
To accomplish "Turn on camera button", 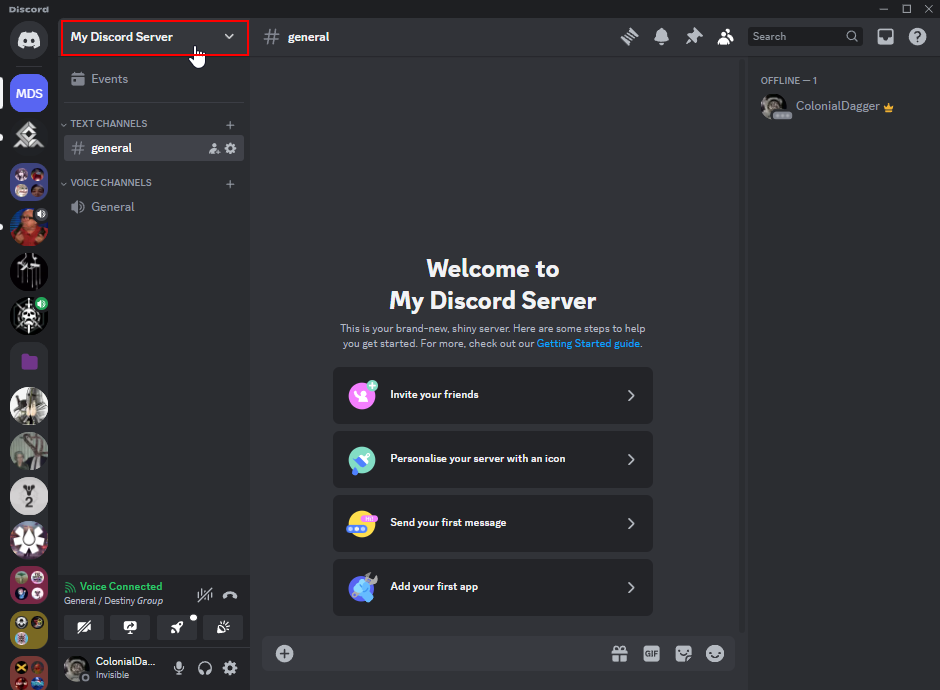I will (x=84, y=628).
